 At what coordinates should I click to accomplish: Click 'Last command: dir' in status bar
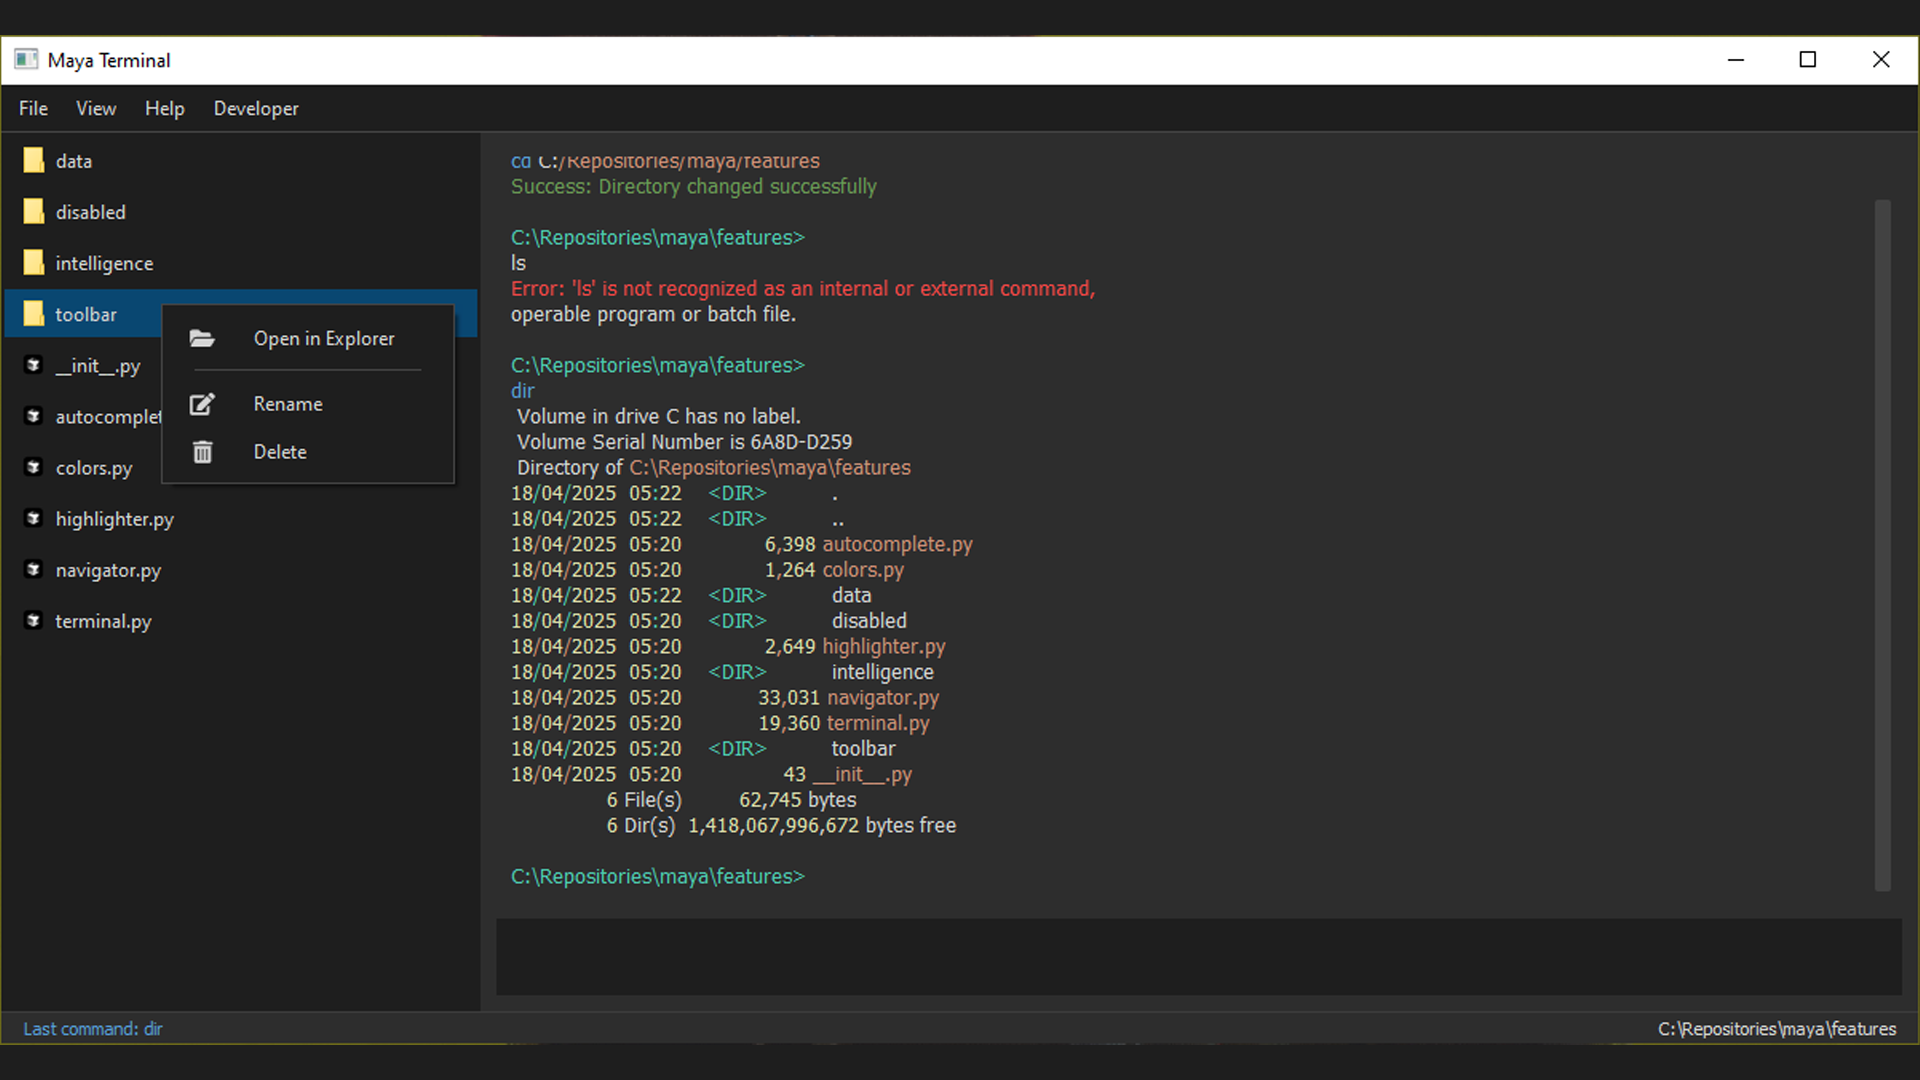click(x=93, y=1029)
